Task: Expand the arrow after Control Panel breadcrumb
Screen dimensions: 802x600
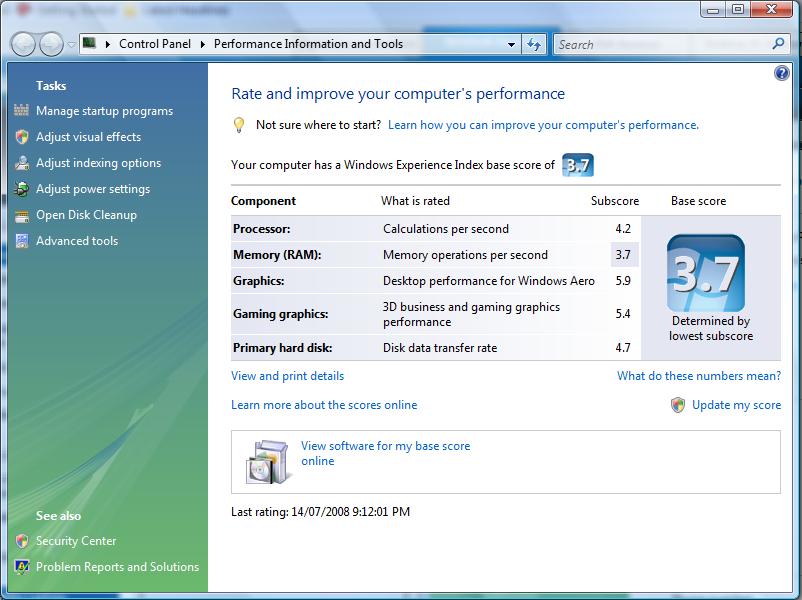Action: (203, 45)
